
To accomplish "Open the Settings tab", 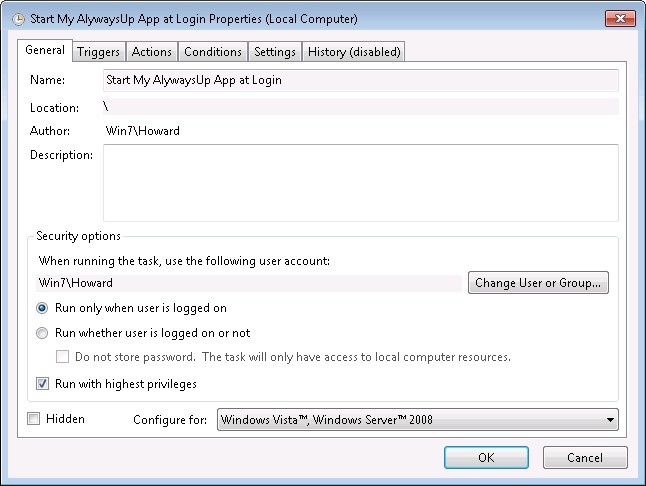I will click(275, 52).
